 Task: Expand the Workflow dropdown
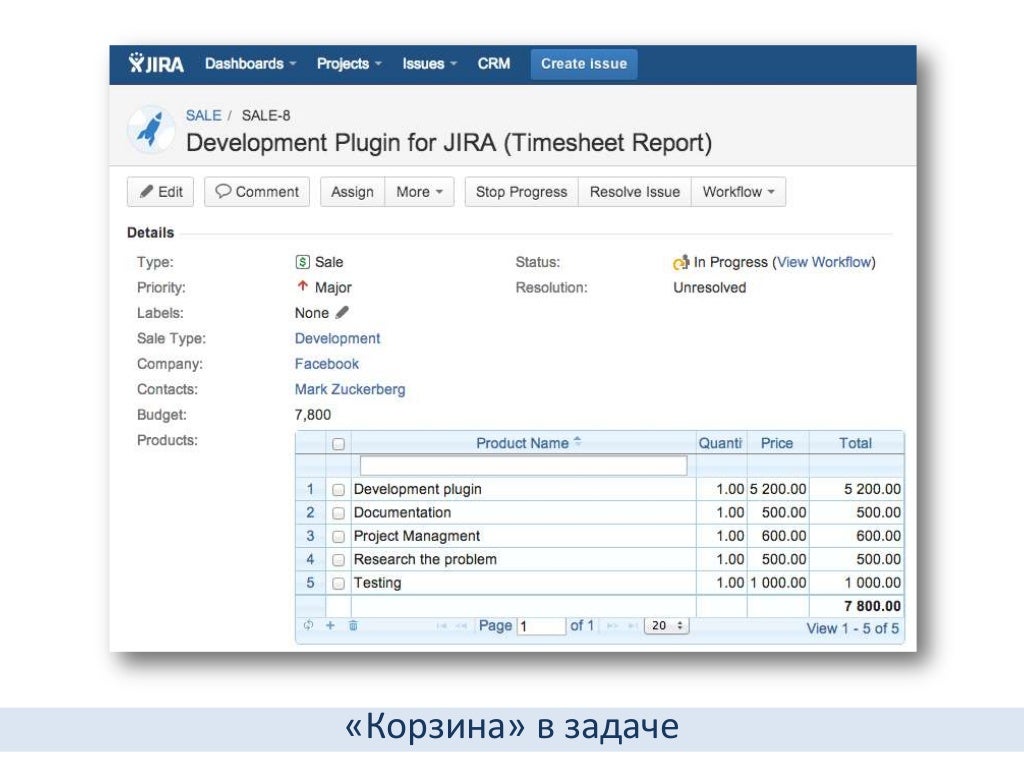coord(739,192)
